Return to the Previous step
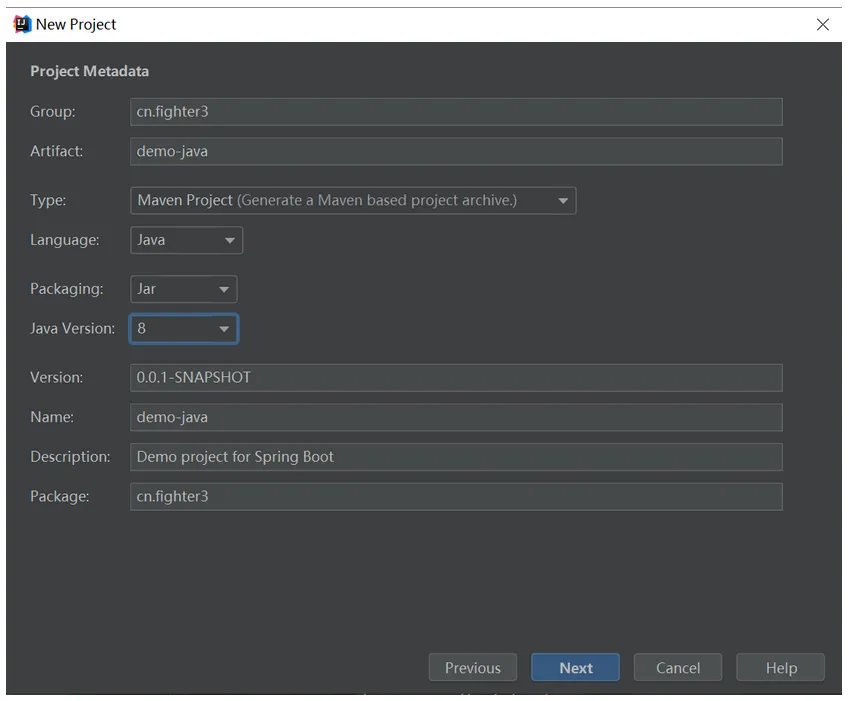 [x=473, y=667]
